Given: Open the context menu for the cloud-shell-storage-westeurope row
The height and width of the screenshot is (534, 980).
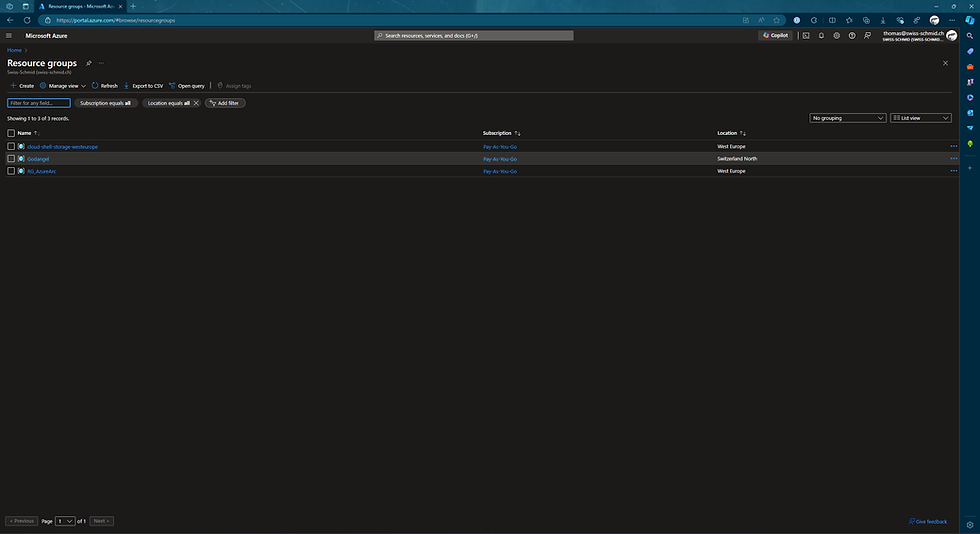Looking at the screenshot, I should [953, 146].
